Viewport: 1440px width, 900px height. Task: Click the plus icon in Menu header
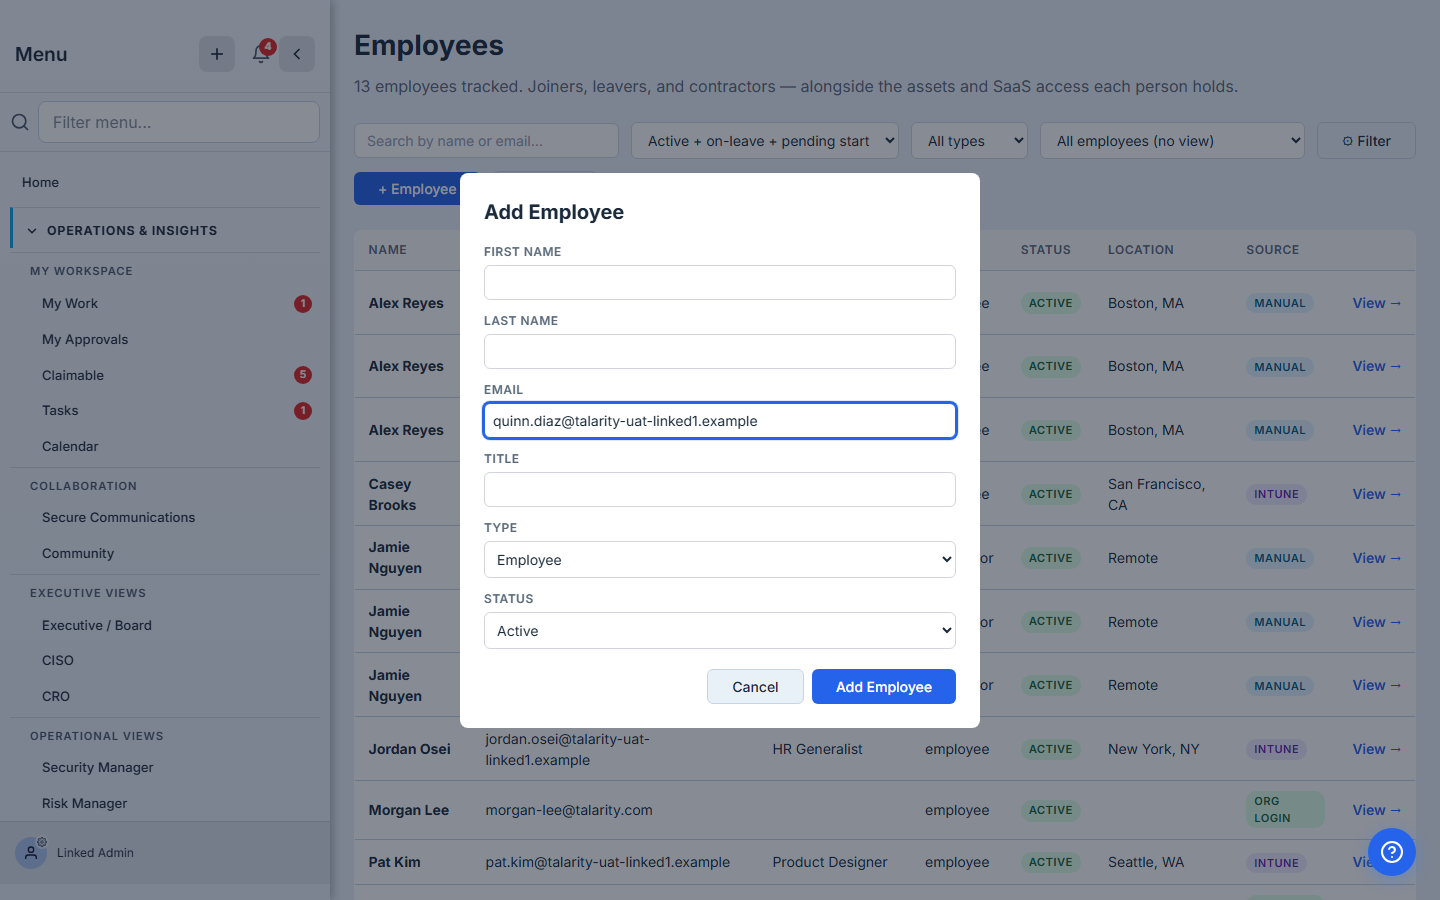click(217, 54)
